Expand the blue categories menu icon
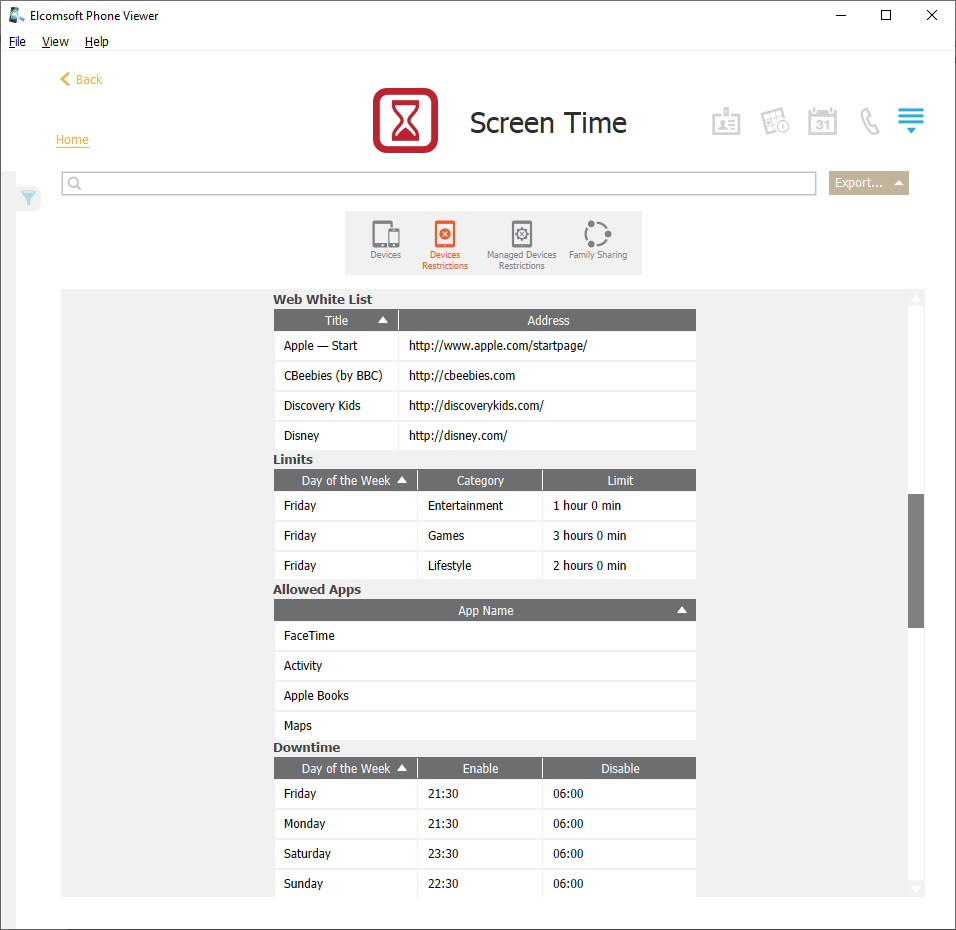The width and height of the screenshot is (956, 930). (x=910, y=121)
